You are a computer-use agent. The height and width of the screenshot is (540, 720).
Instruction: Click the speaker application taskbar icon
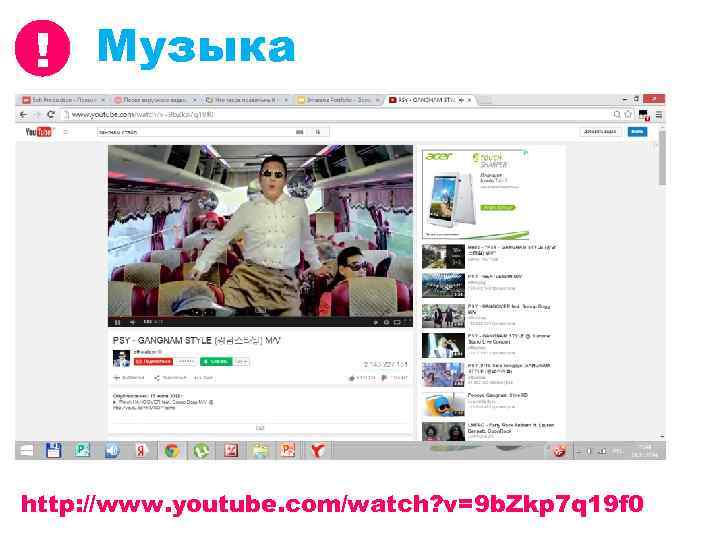click(112, 451)
